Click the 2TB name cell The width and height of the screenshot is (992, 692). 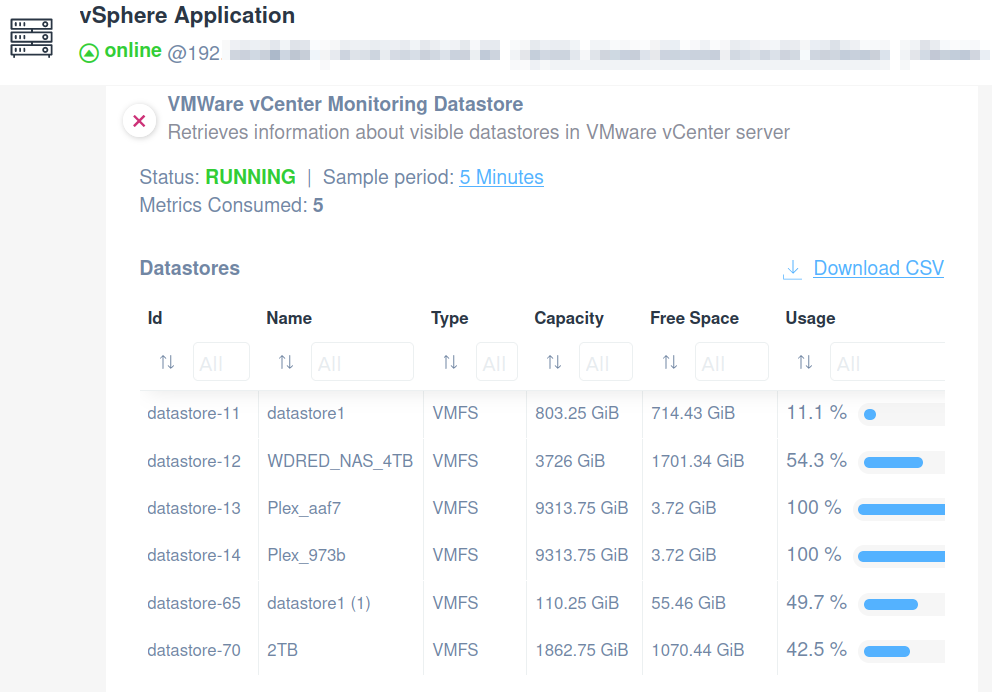pyautogui.click(x=282, y=650)
